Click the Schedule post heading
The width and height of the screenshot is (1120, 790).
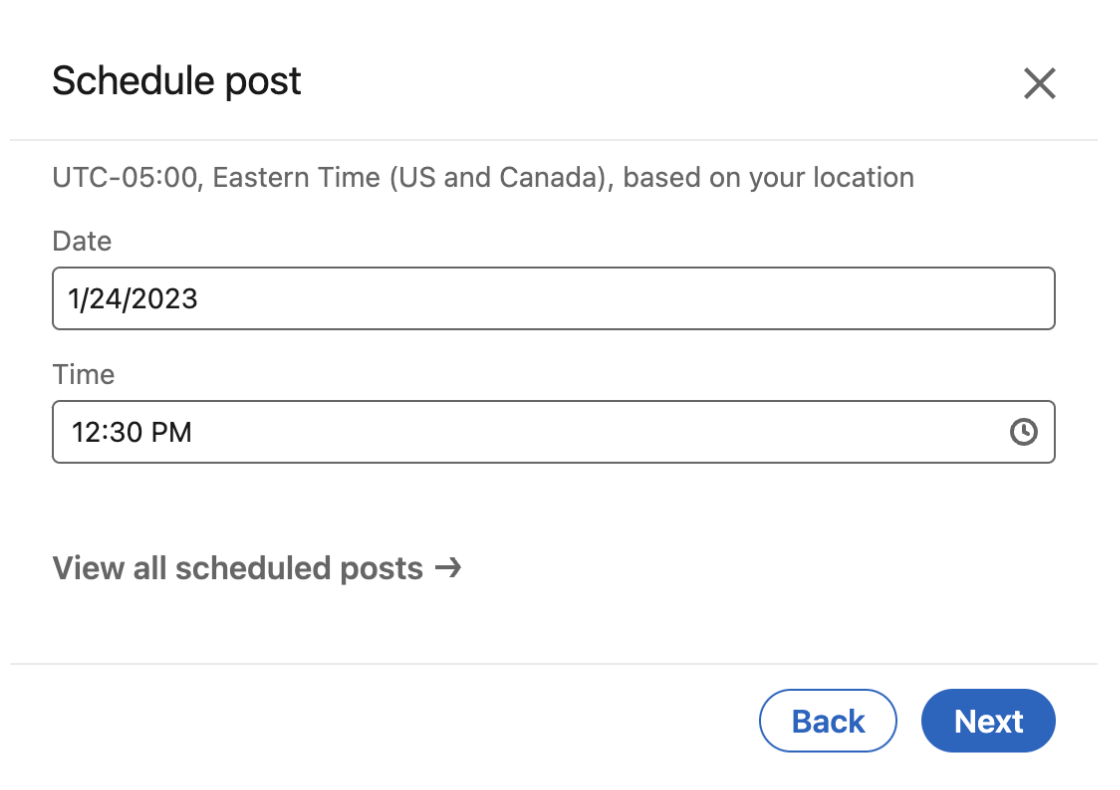(x=176, y=81)
